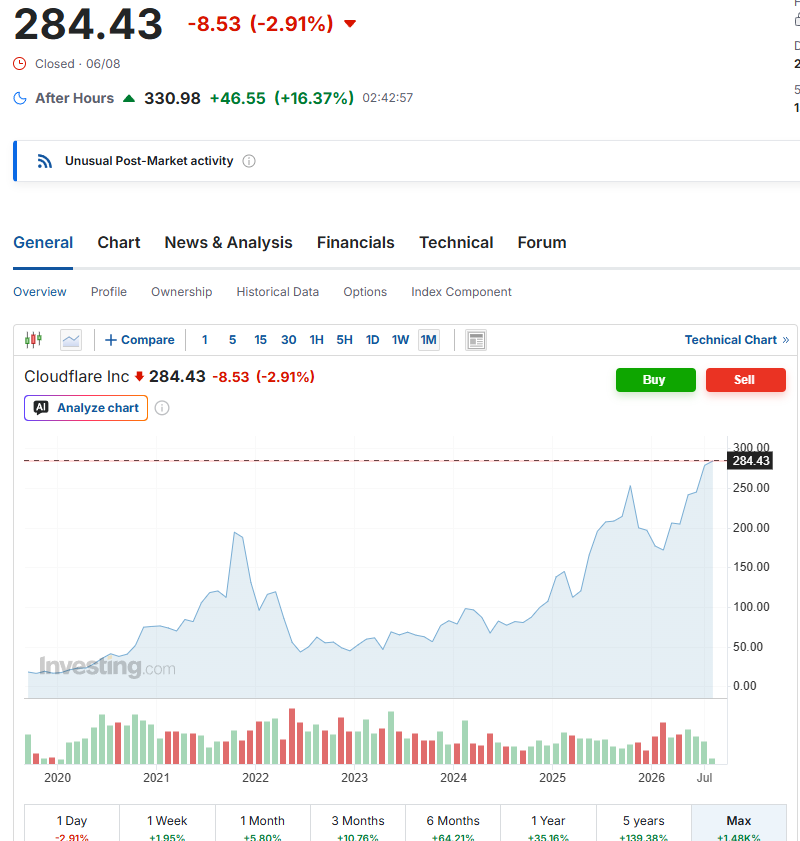Image resolution: width=800 pixels, height=841 pixels.
Task: Click the green Buy button
Action: pos(656,380)
